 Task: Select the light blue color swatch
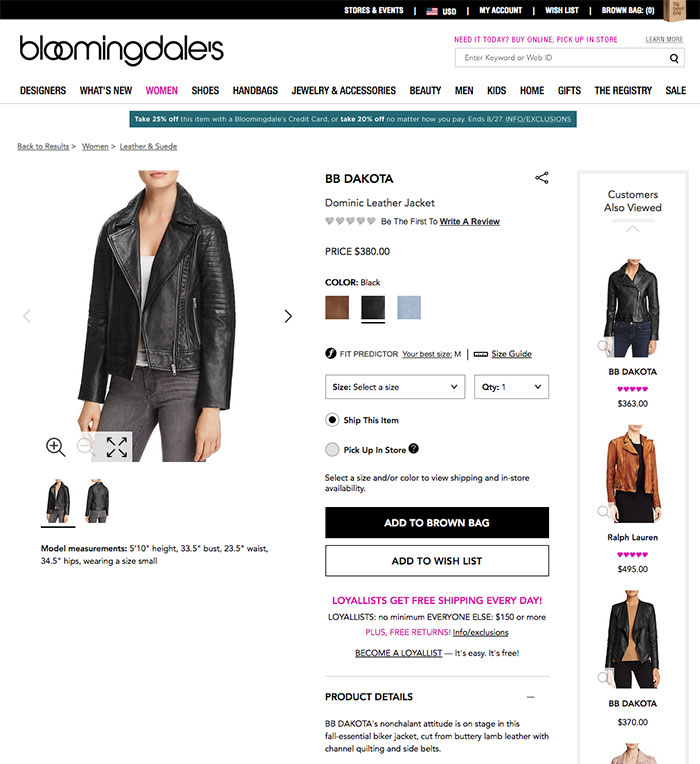(x=409, y=307)
